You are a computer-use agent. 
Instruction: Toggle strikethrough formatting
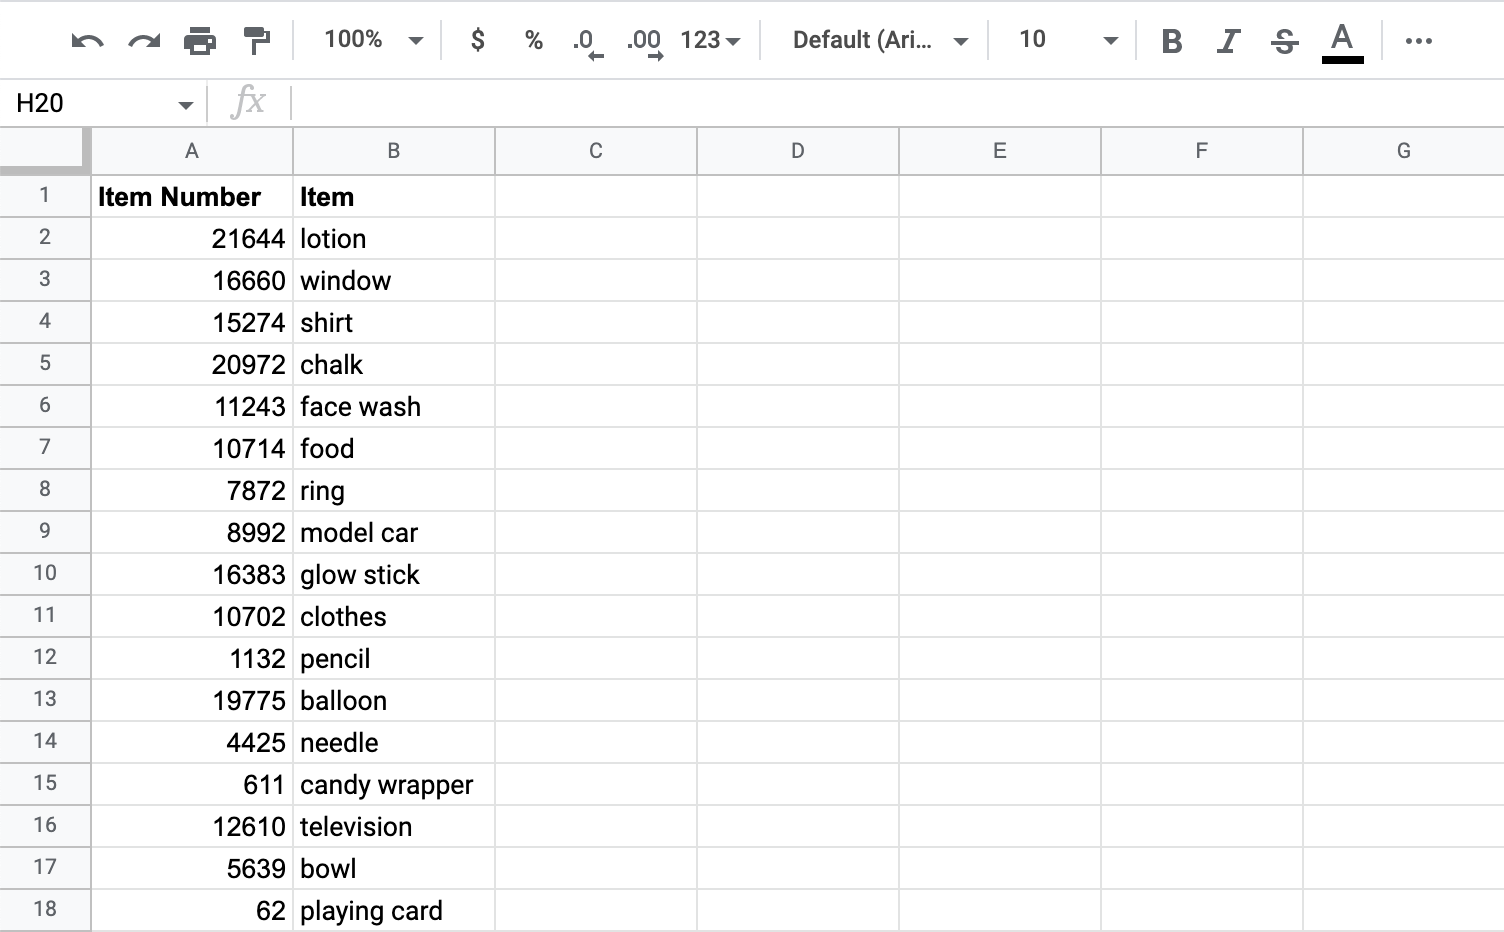tap(1284, 41)
